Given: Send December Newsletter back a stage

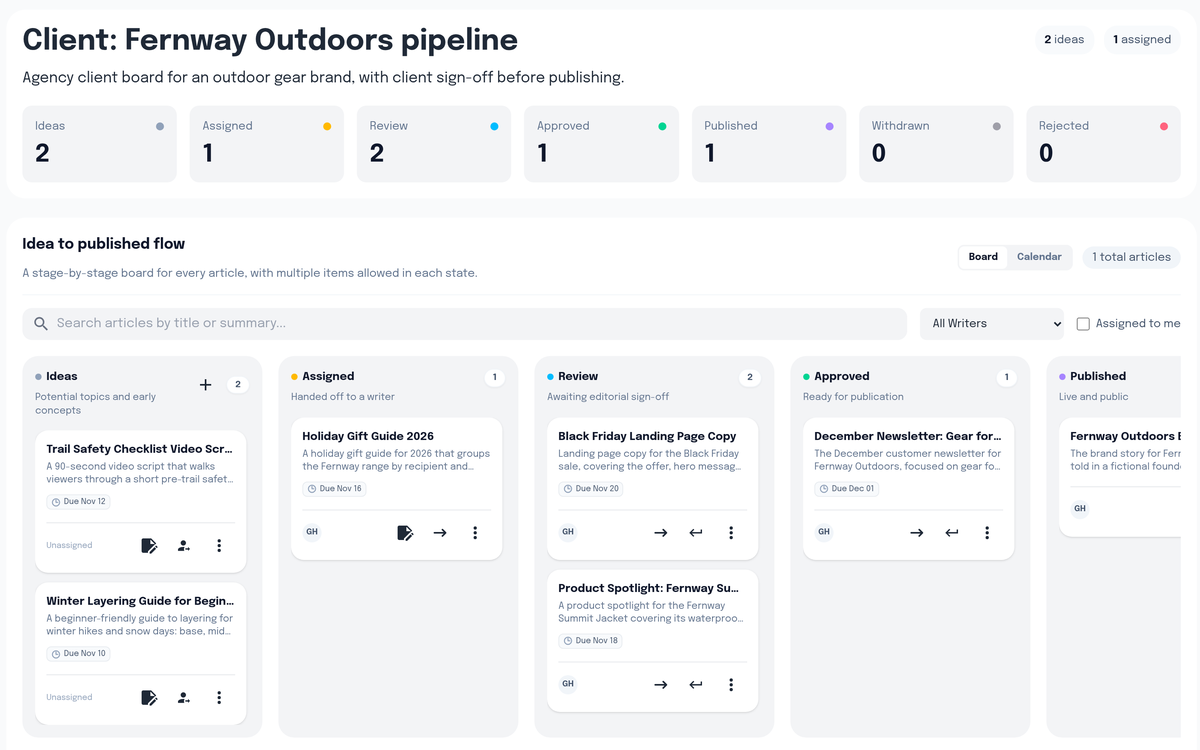Looking at the screenshot, I should point(952,533).
